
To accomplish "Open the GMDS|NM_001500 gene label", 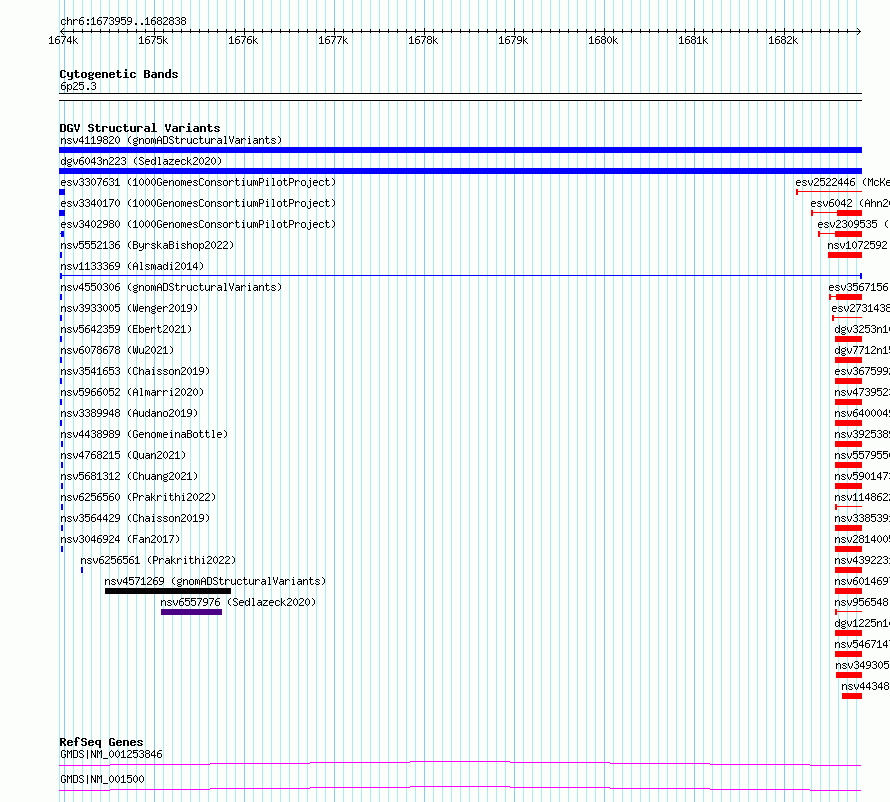I will [102, 779].
